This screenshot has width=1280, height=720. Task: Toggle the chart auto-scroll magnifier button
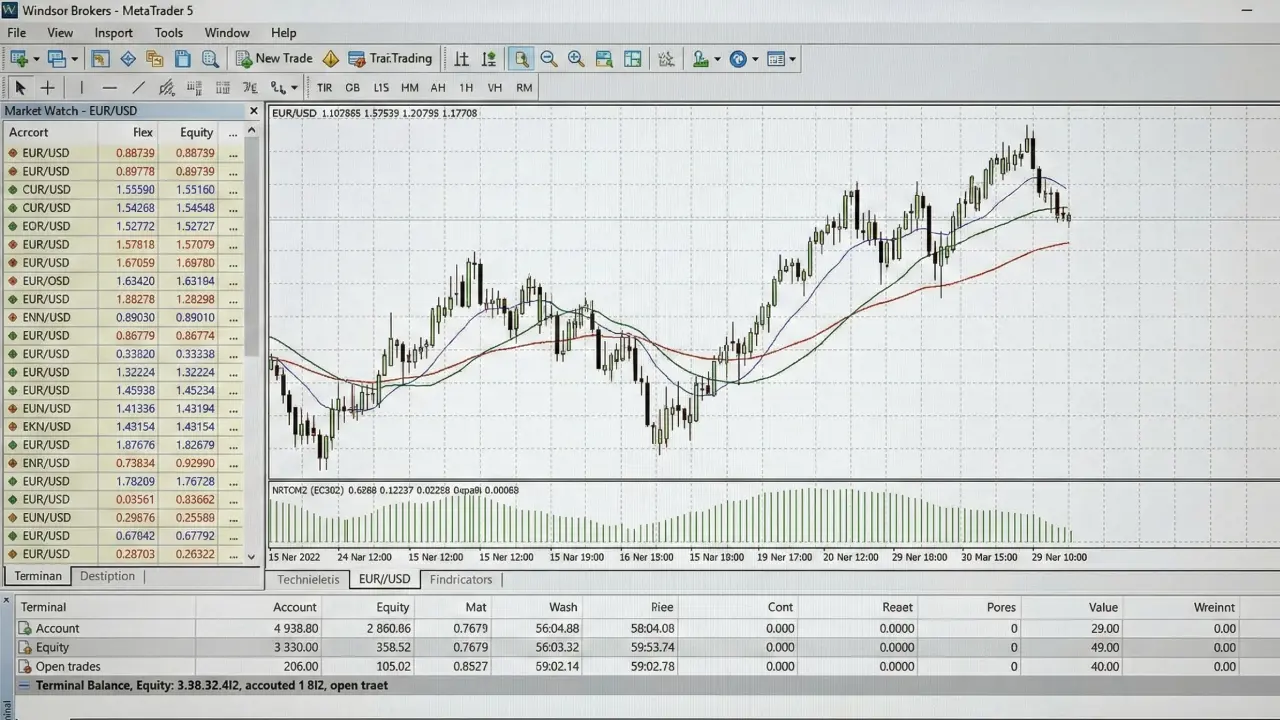click(x=521, y=58)
